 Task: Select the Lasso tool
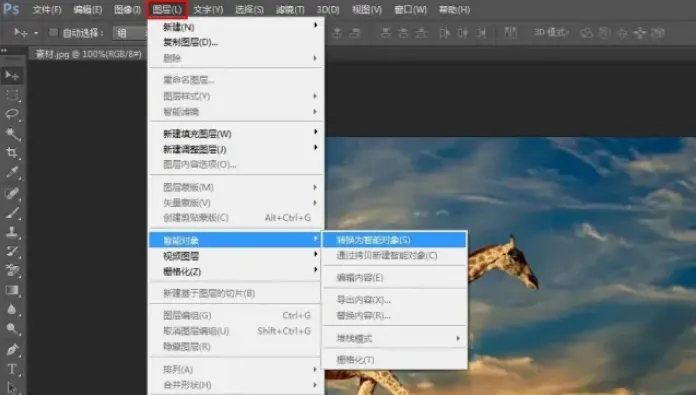click(x=12, y=114)
